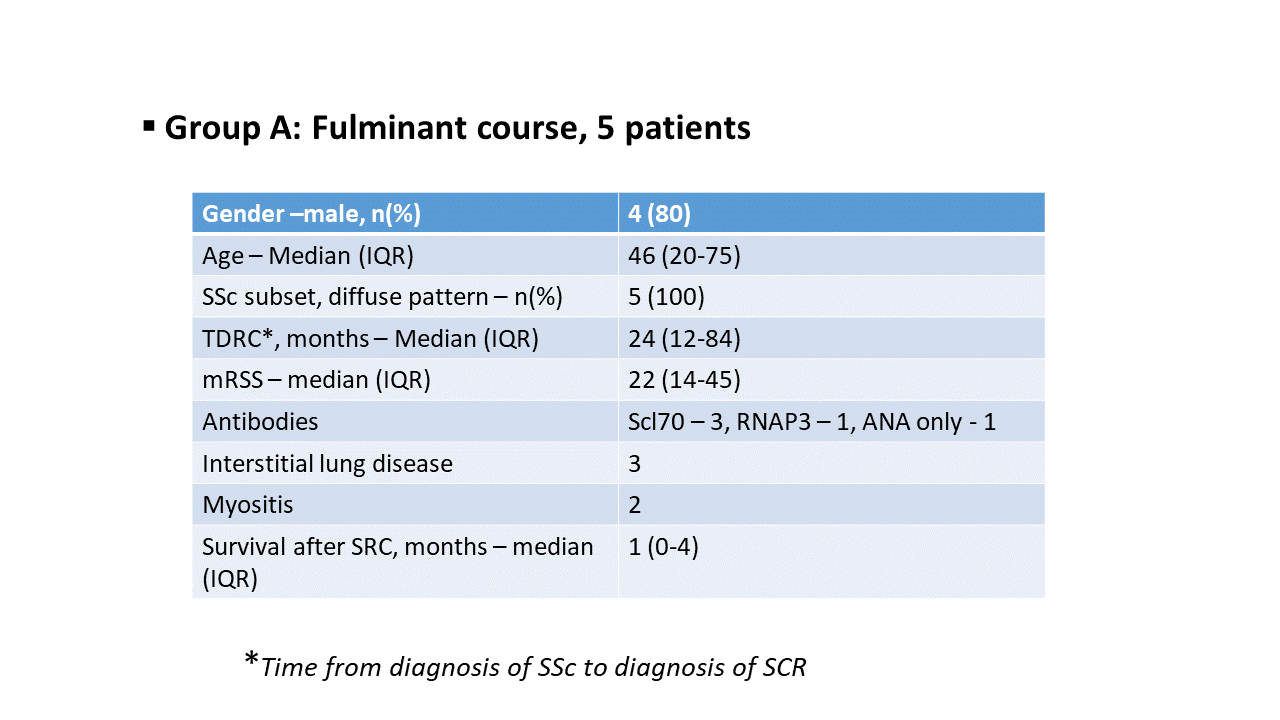Click the '1 (0-4)' survival value
Screen dimensions: 1280x720
(663, 548)
